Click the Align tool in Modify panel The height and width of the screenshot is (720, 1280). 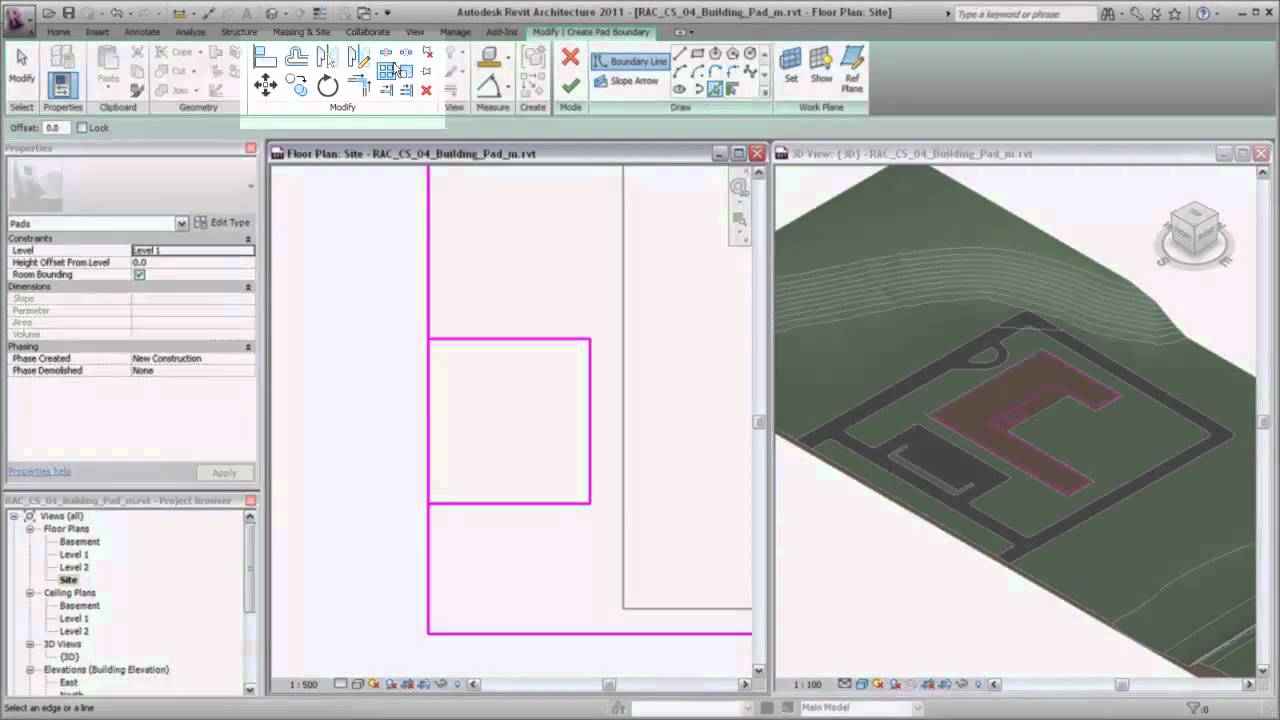pyautogui.click(x=265, y=58)
